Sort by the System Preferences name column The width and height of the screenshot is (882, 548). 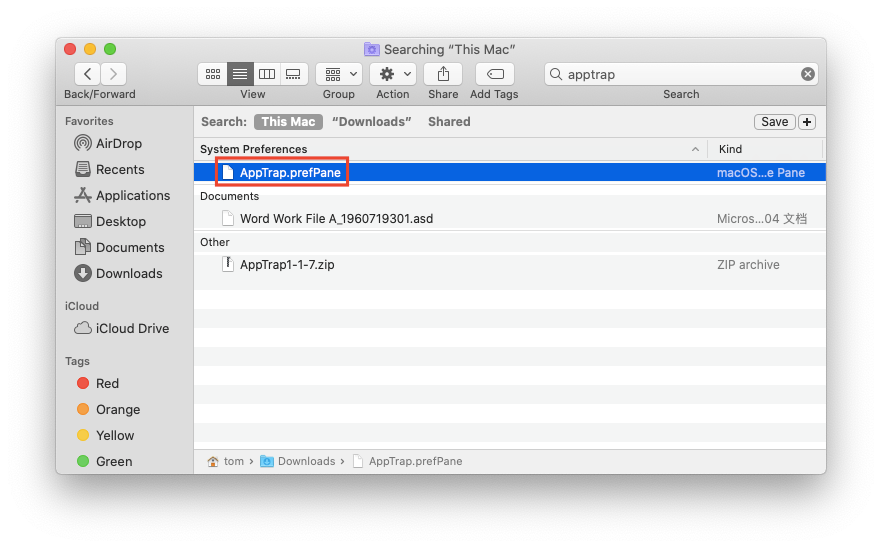254,149
